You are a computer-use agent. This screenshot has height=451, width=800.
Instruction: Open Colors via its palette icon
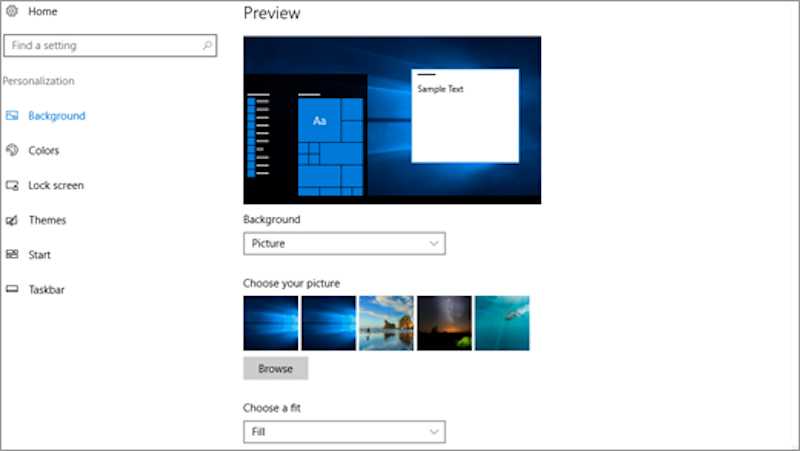(12, 151)
